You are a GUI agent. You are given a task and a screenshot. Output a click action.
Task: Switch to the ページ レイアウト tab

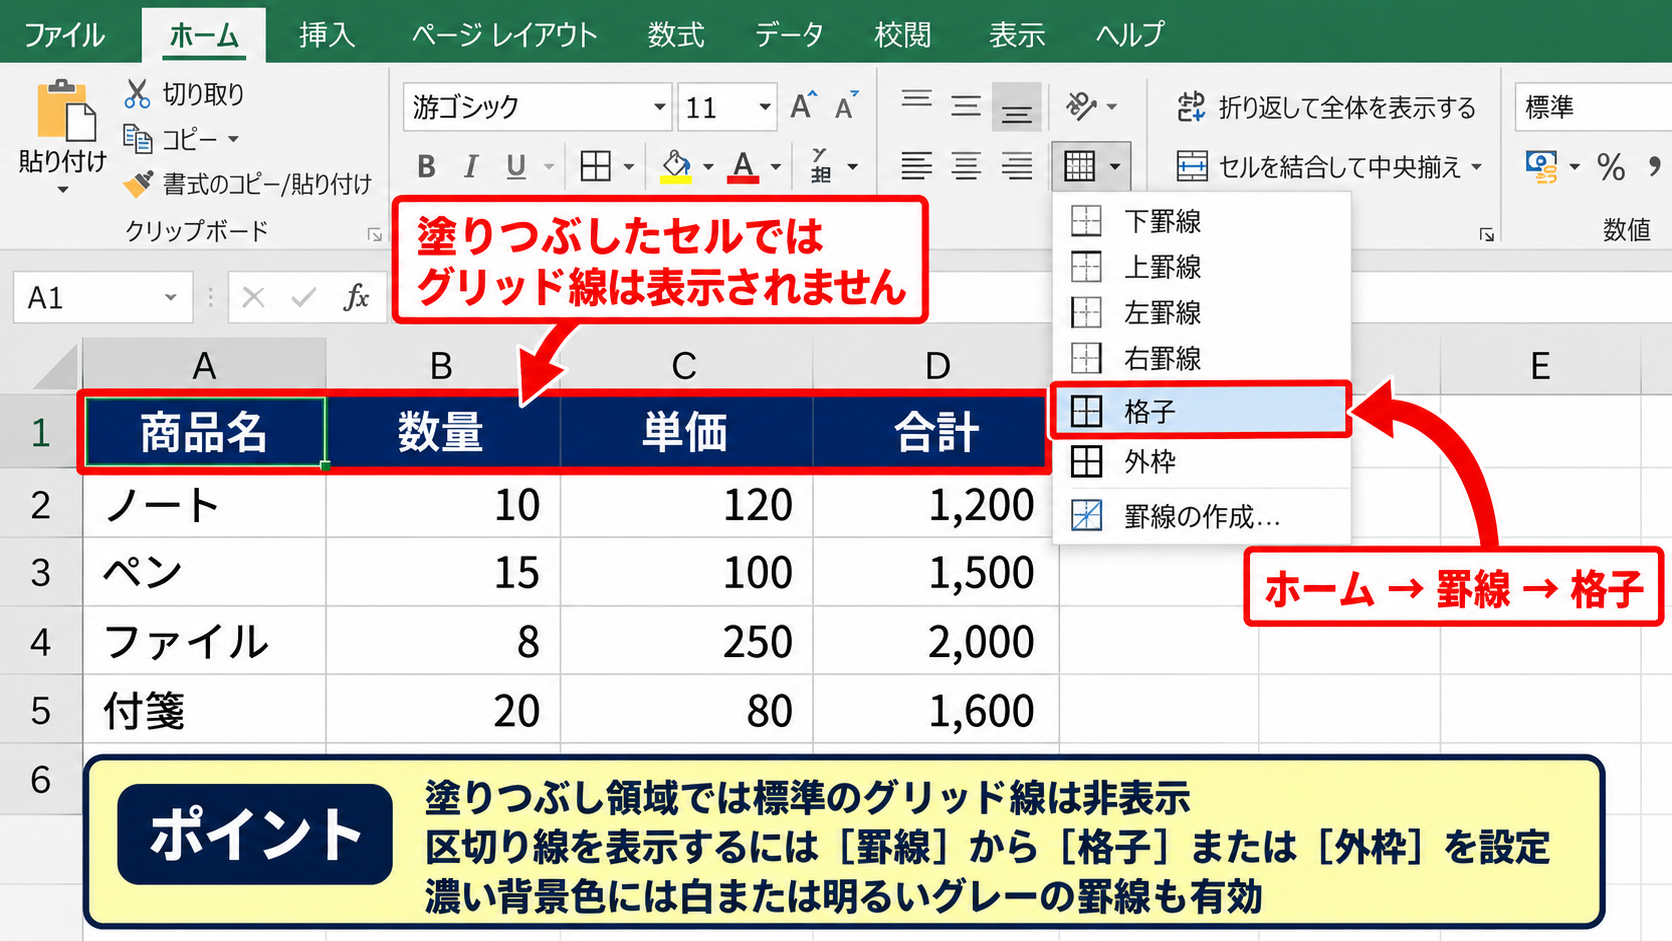click(x=505, y=35)
